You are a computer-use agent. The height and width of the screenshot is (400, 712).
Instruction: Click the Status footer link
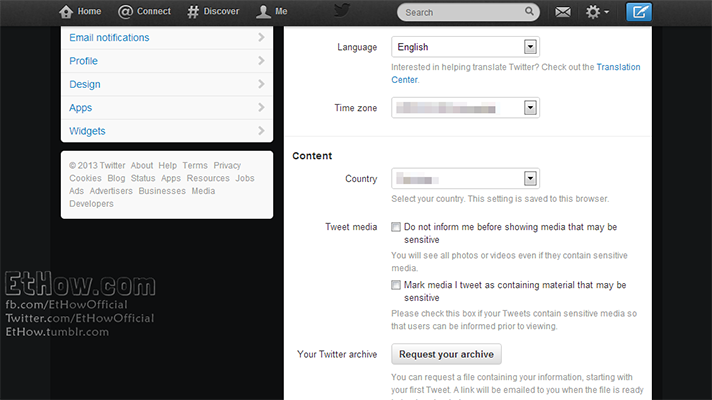143,178
